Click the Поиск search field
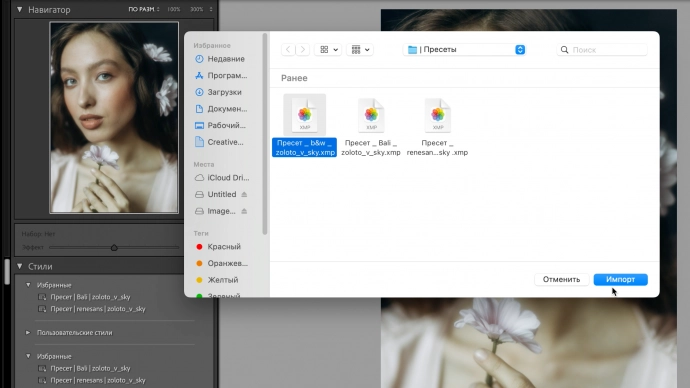This screenshot has width=690, height=388. tap(602, 50)
